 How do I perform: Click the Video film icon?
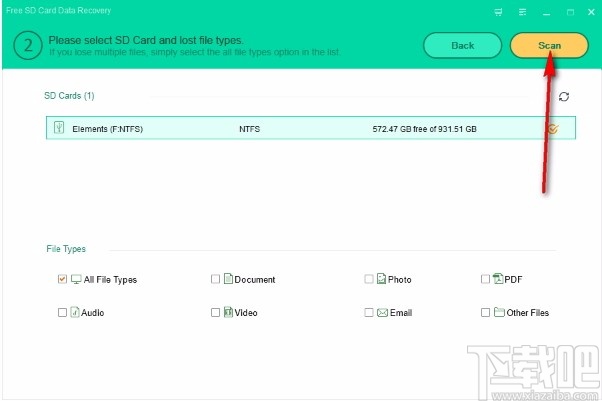[x=228, y=312]
